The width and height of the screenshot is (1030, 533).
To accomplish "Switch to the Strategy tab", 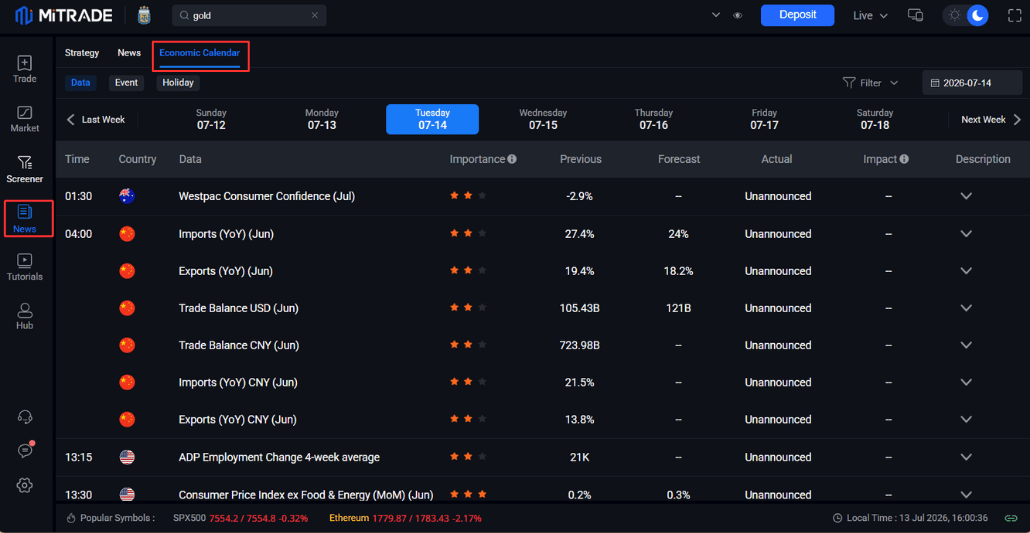I will tap(82, 53).
